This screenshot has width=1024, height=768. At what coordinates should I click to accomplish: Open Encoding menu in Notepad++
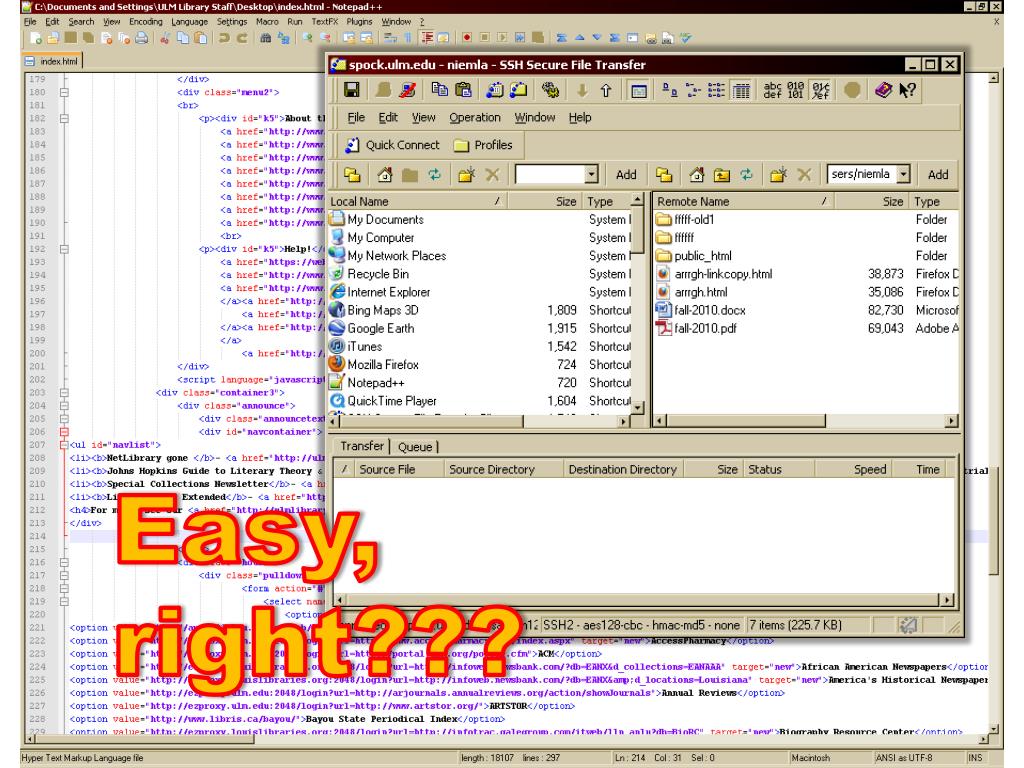point(146,22)
